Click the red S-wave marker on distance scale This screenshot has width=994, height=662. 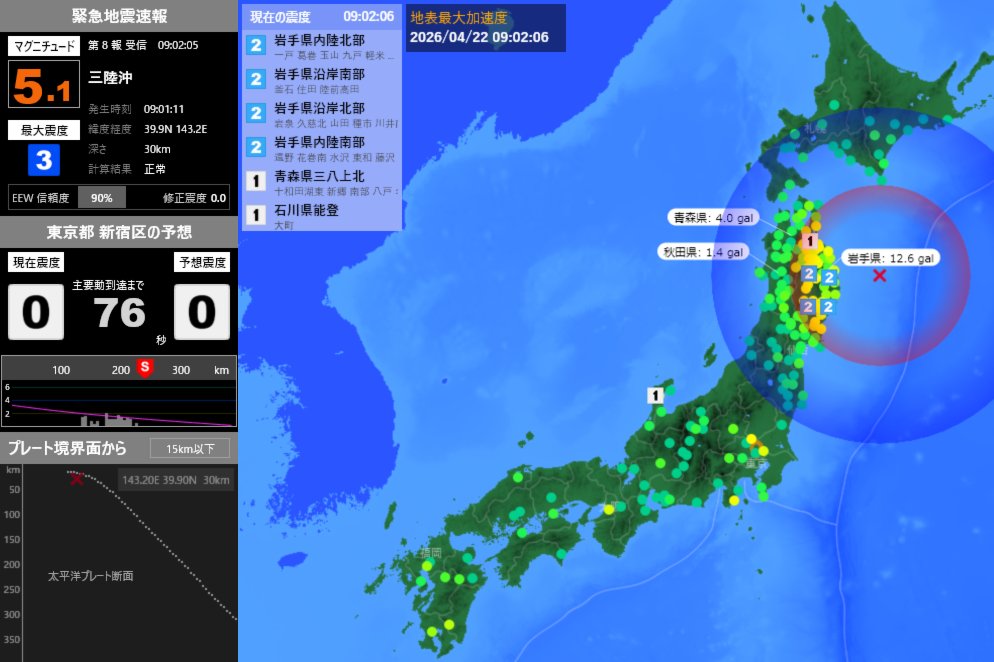(x=145, y=368)
